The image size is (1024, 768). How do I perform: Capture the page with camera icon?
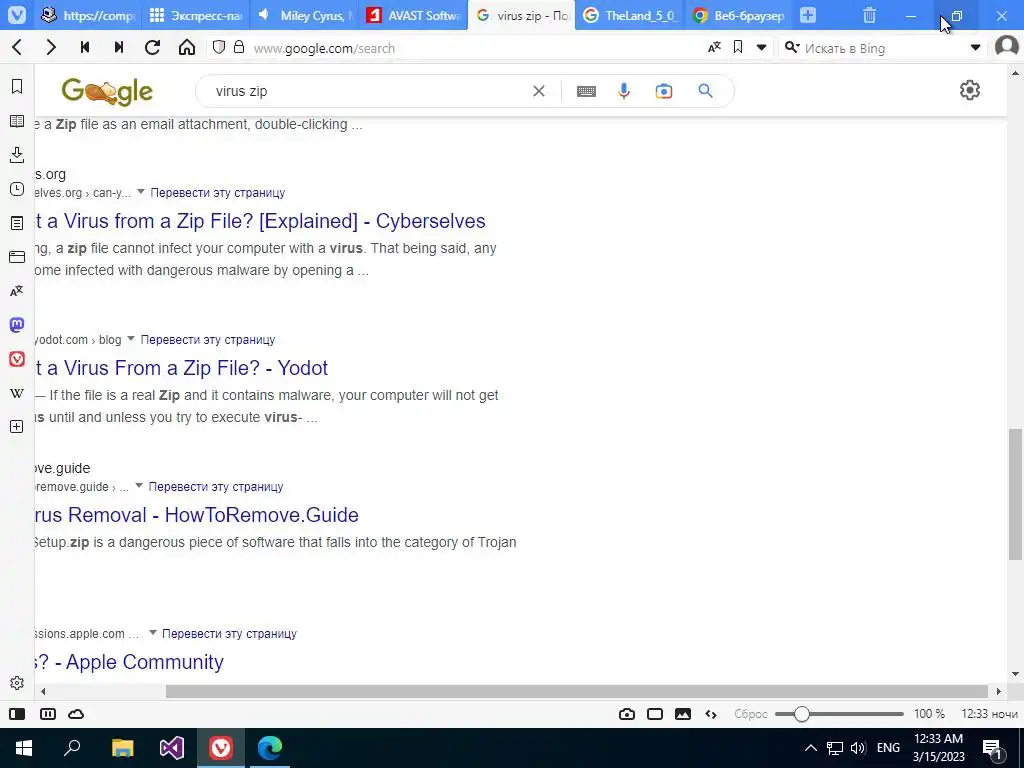(x=627, y=714)
